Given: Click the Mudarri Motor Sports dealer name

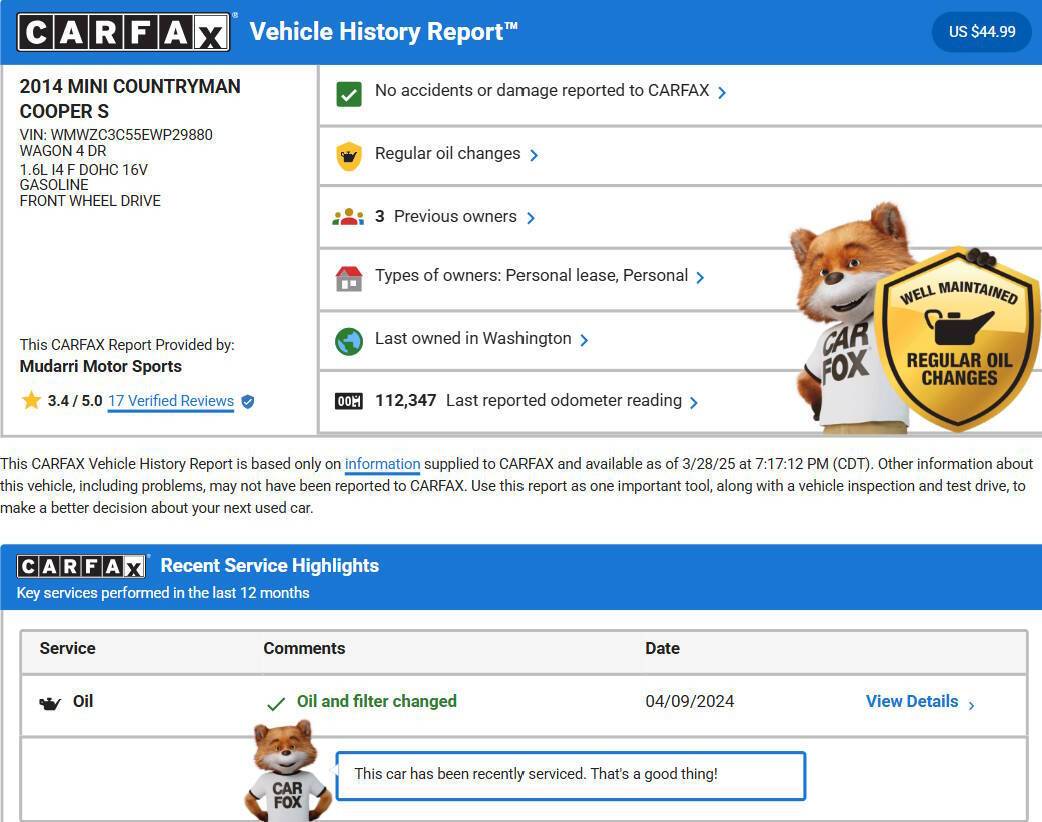Looking at the screenshot, I should (100, 366).
